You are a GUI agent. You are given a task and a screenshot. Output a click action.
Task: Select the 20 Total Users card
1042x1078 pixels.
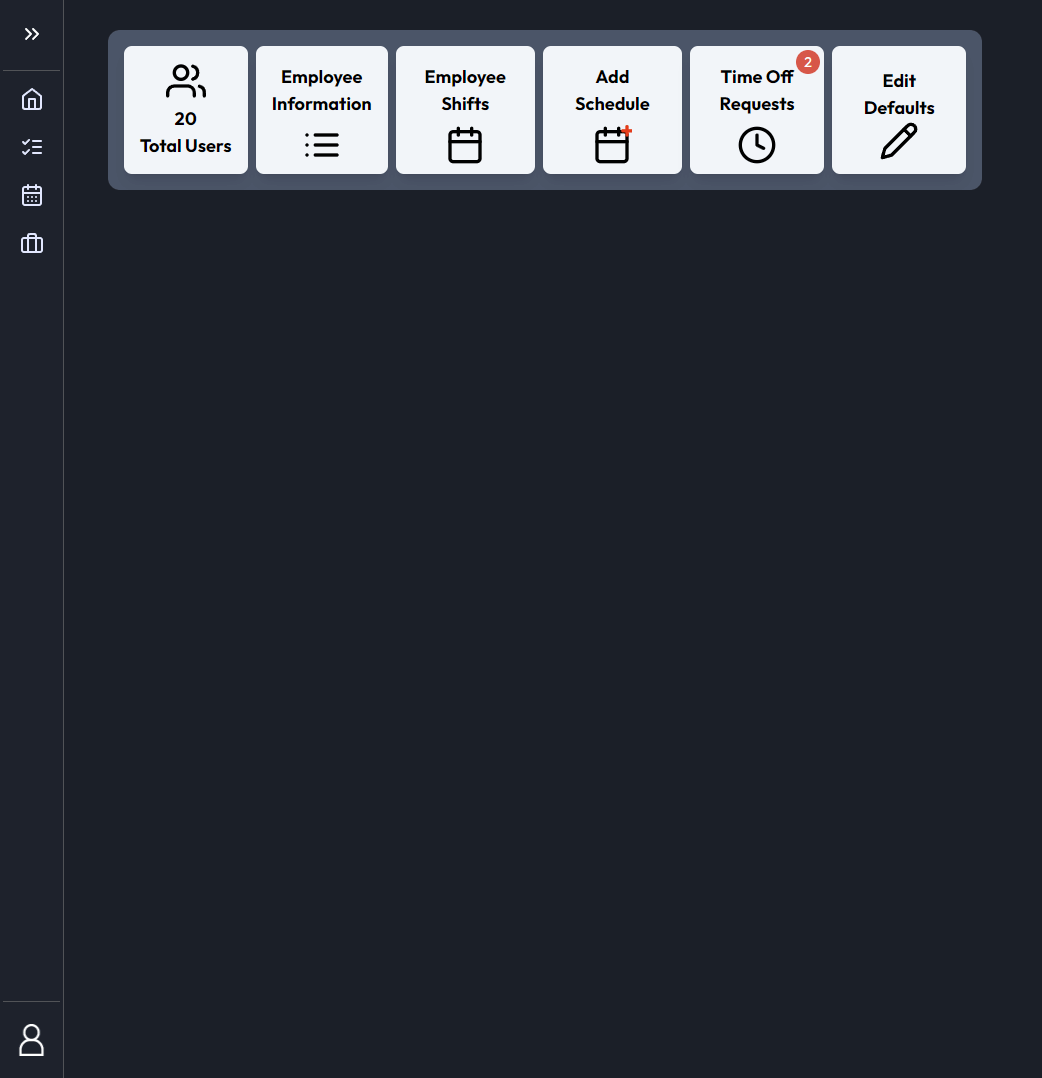click(185, 109)
